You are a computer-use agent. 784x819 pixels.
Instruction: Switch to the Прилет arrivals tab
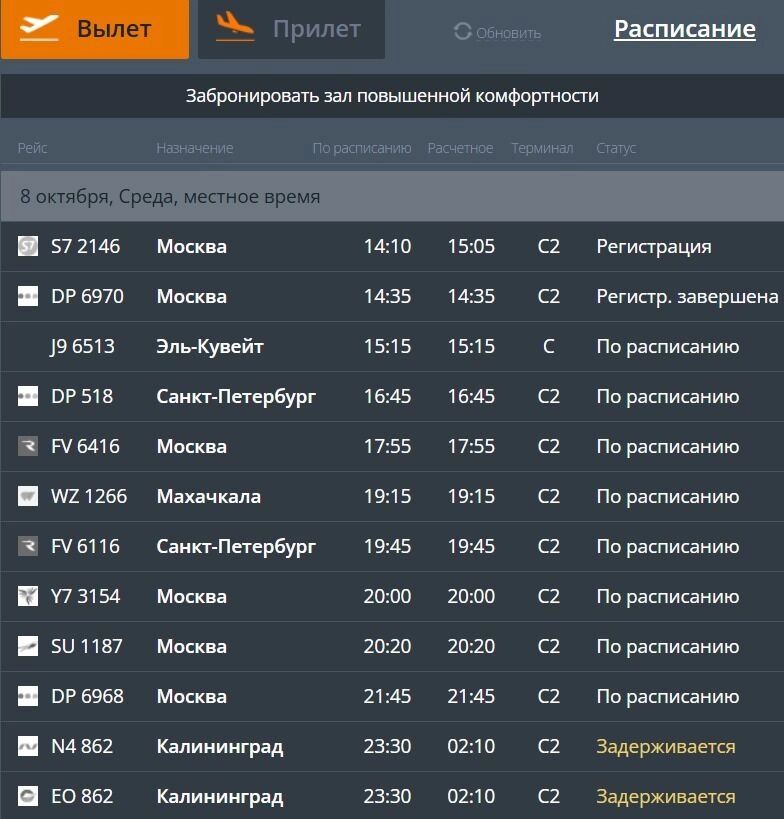[x=291, y=29]
